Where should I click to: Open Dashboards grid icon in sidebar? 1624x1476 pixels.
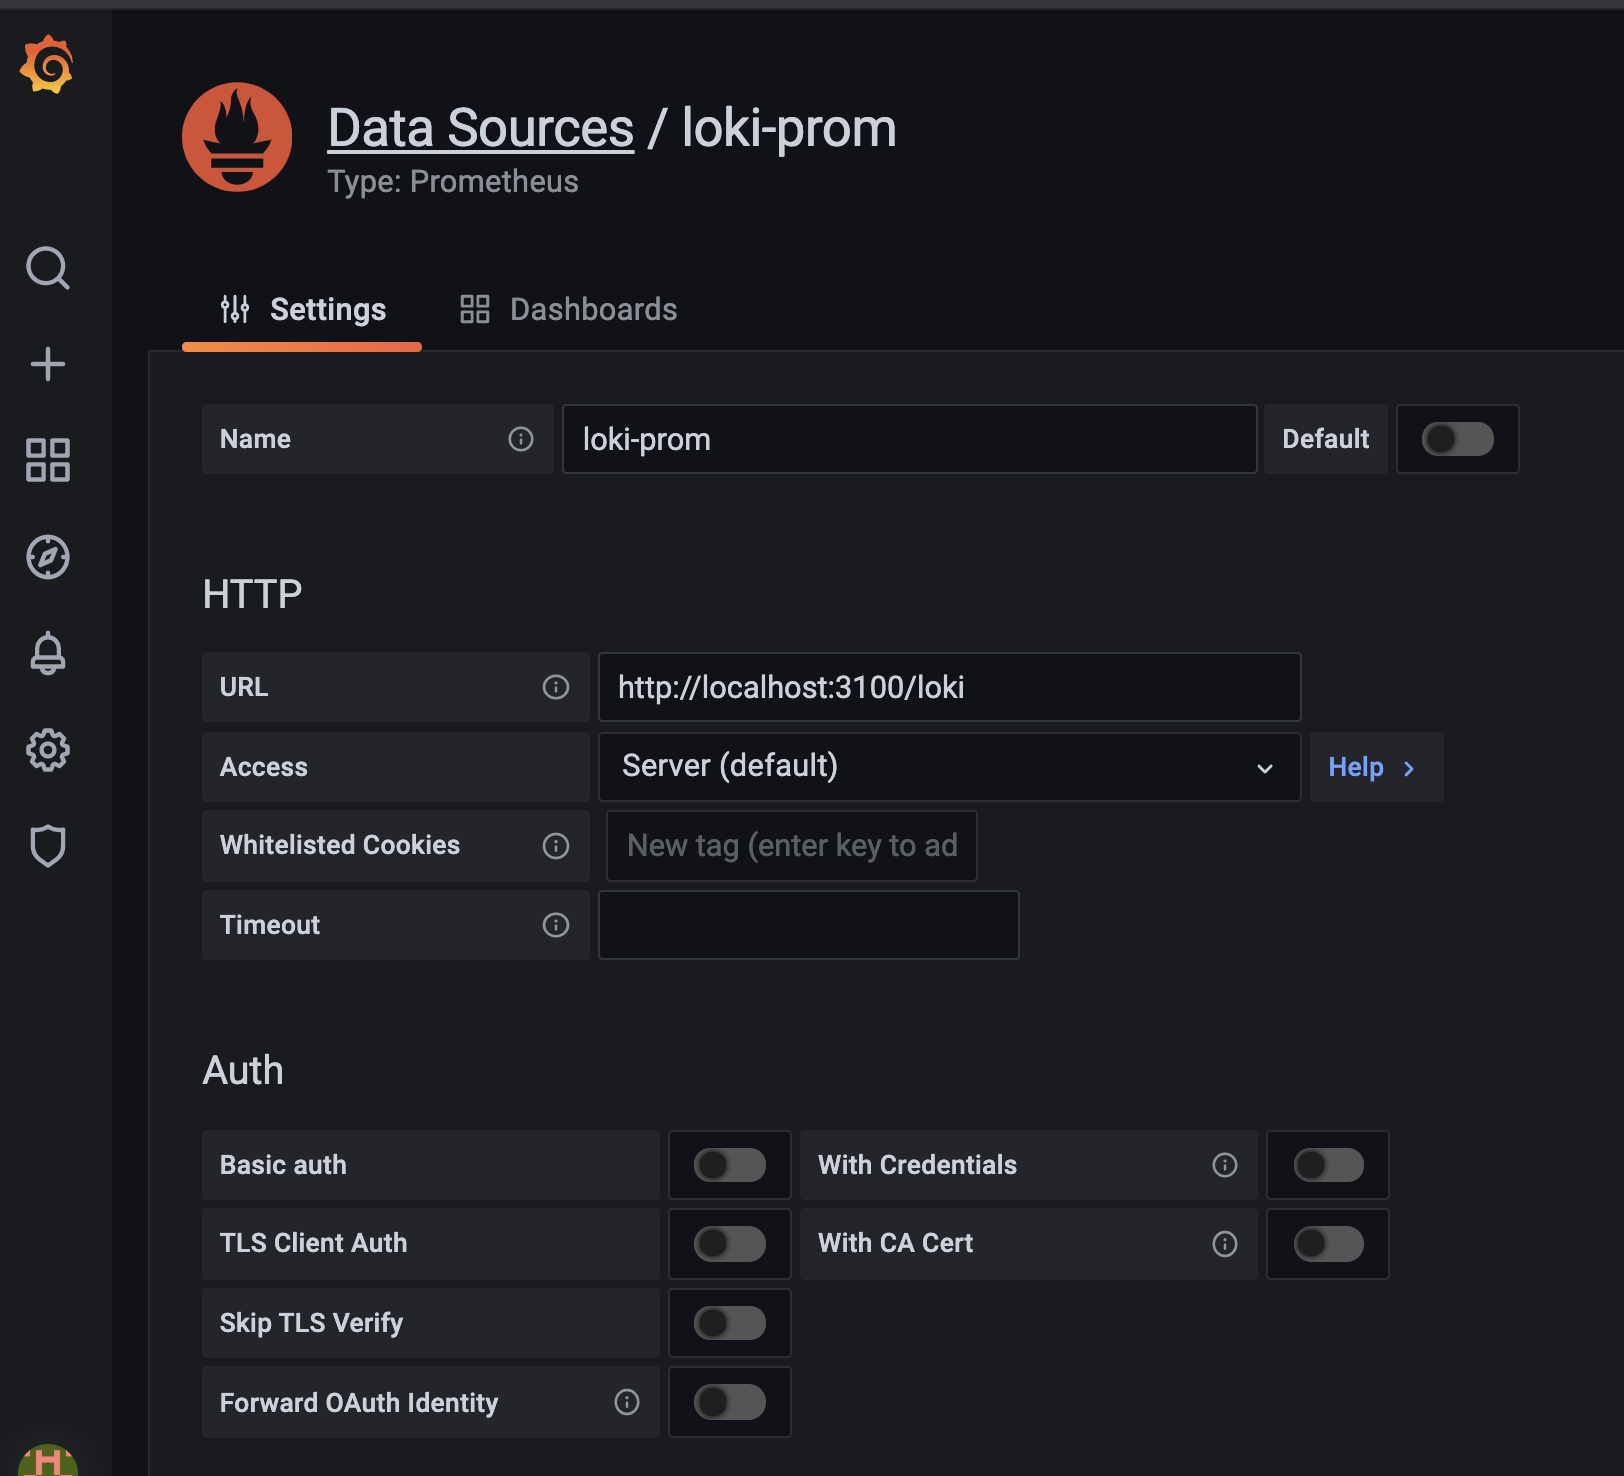(x=47, y=460)
